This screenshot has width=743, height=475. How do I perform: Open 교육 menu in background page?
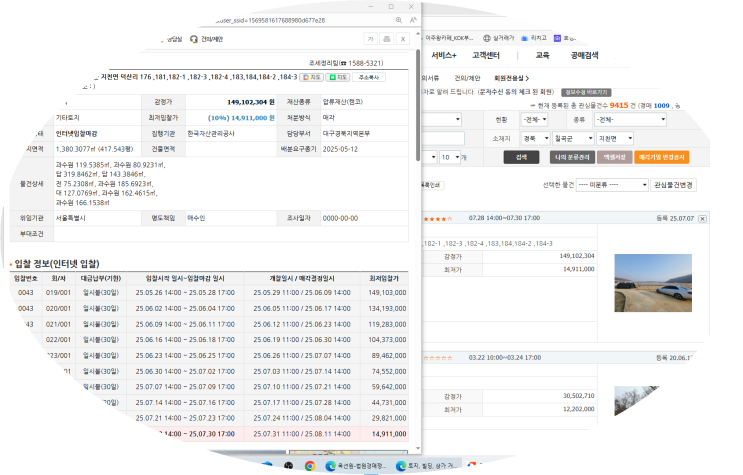542,55
